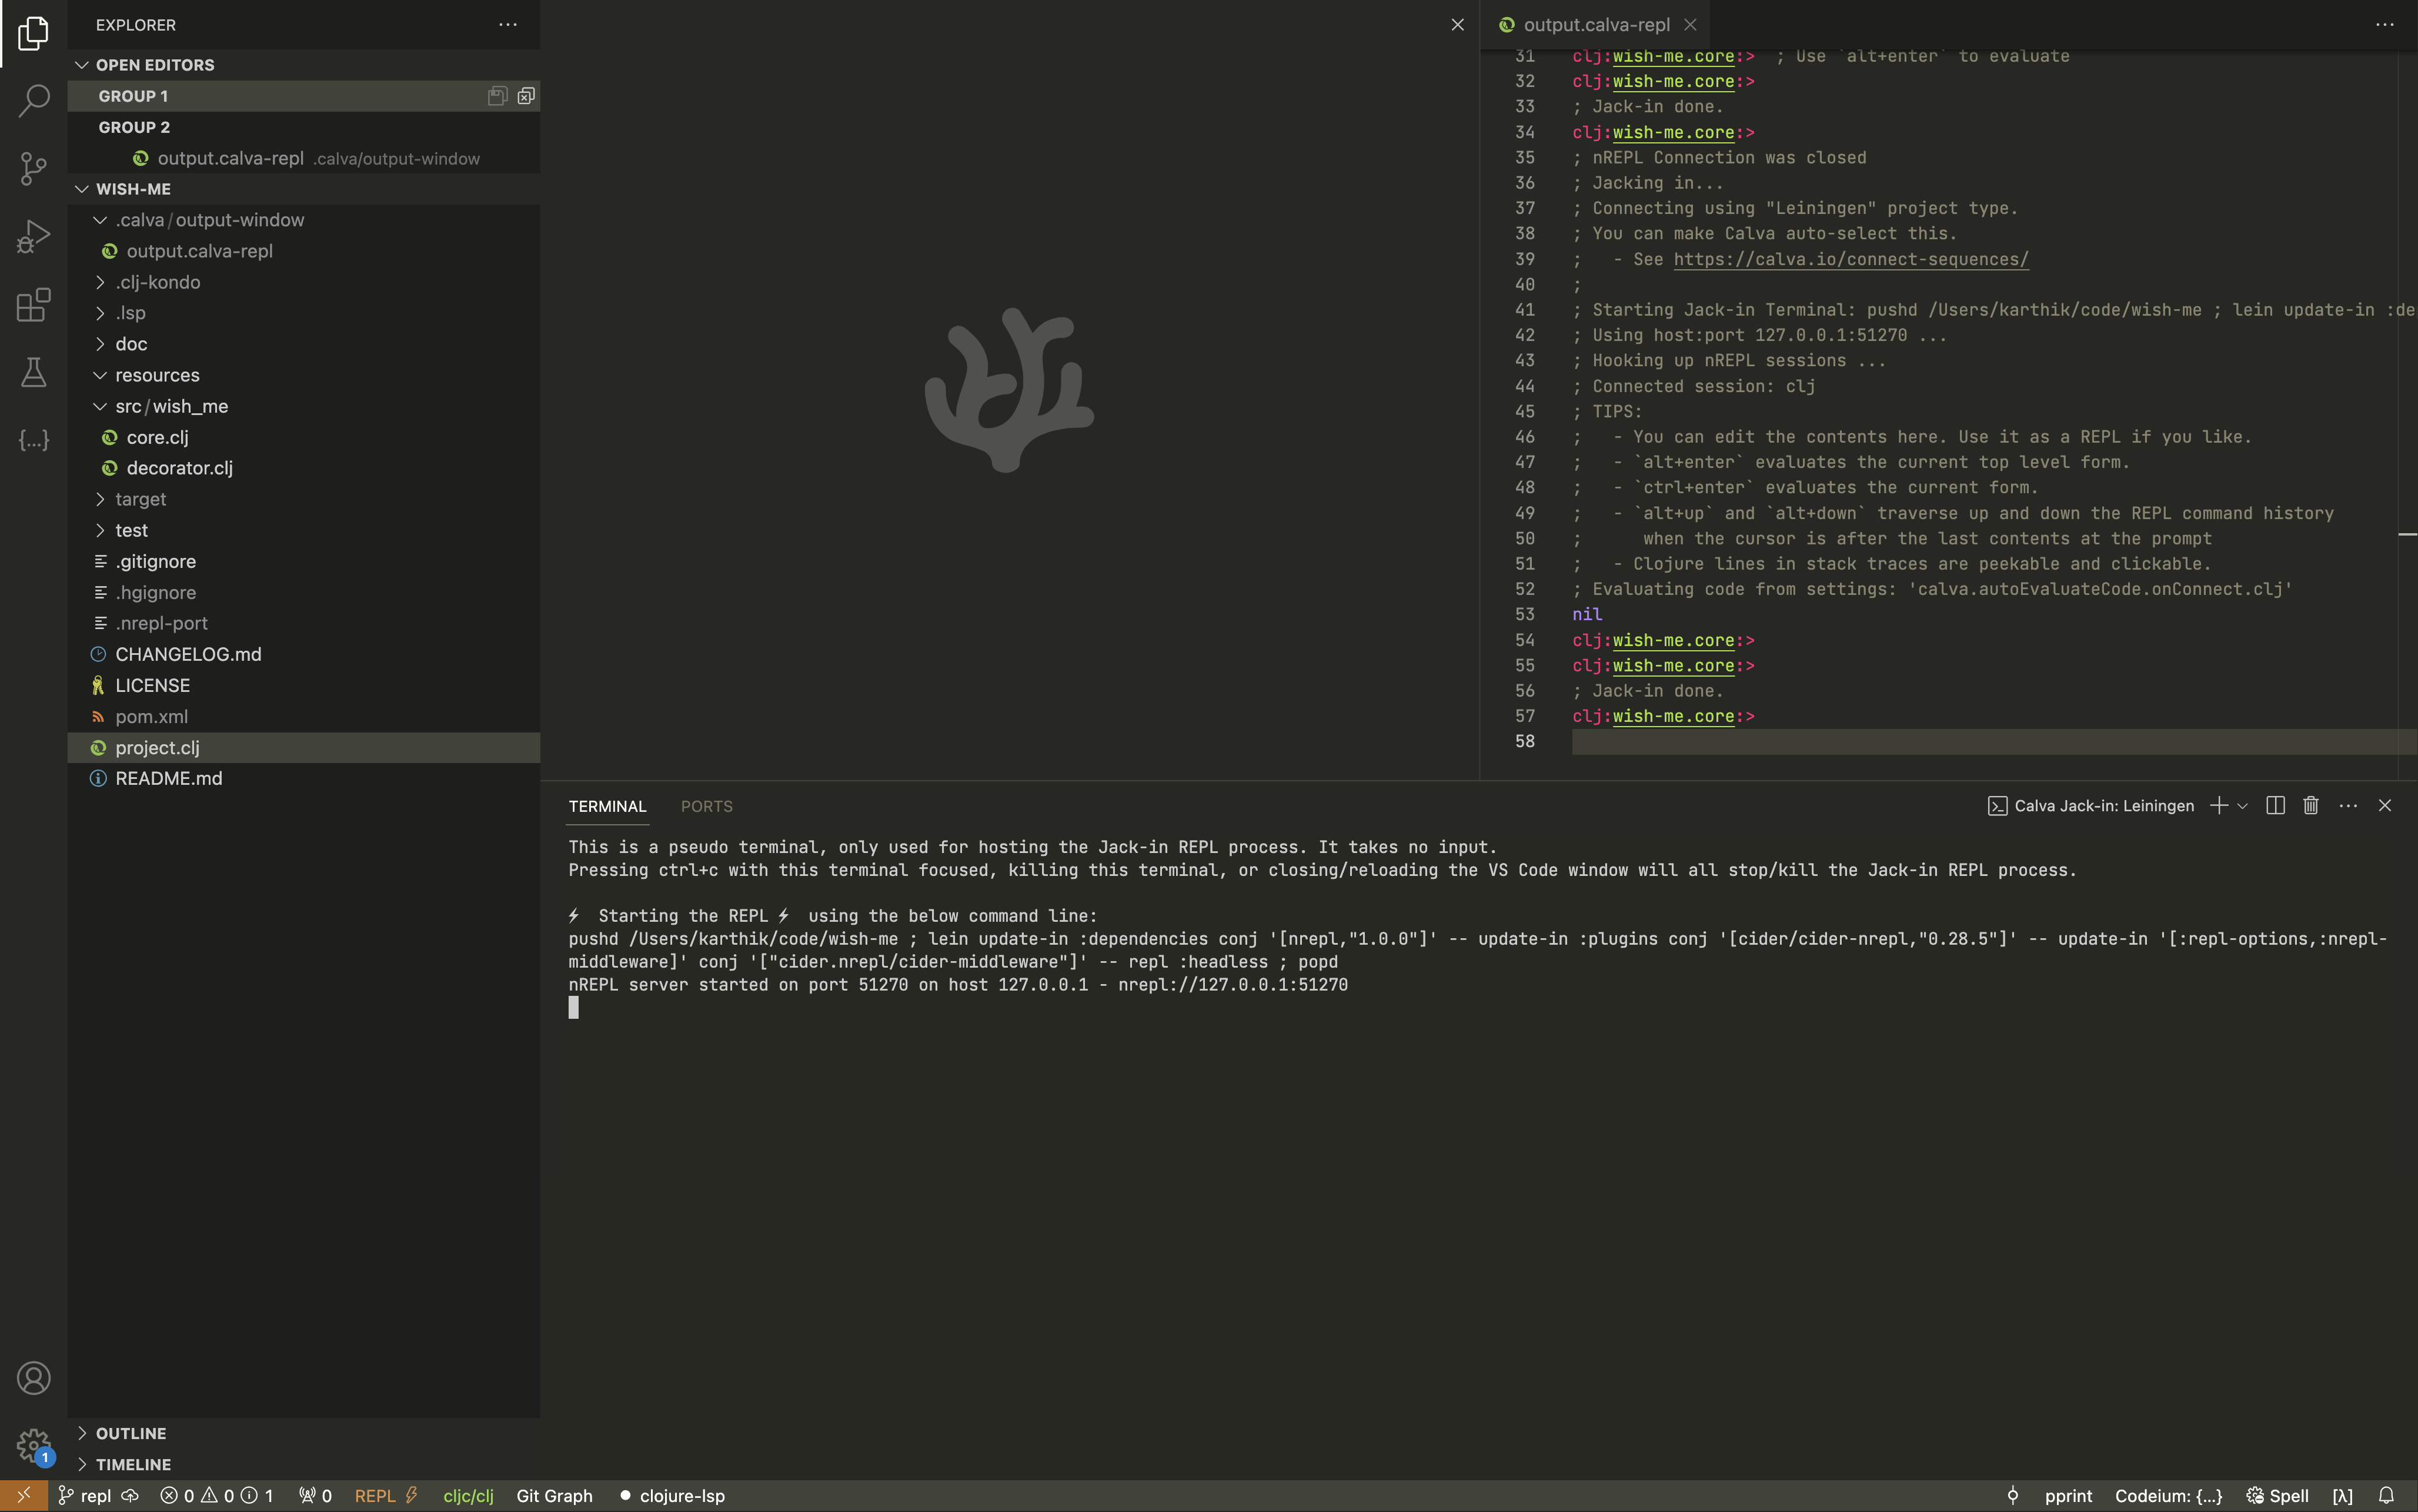Click the ports forwarded indicator showing 0

[315, 1496]
